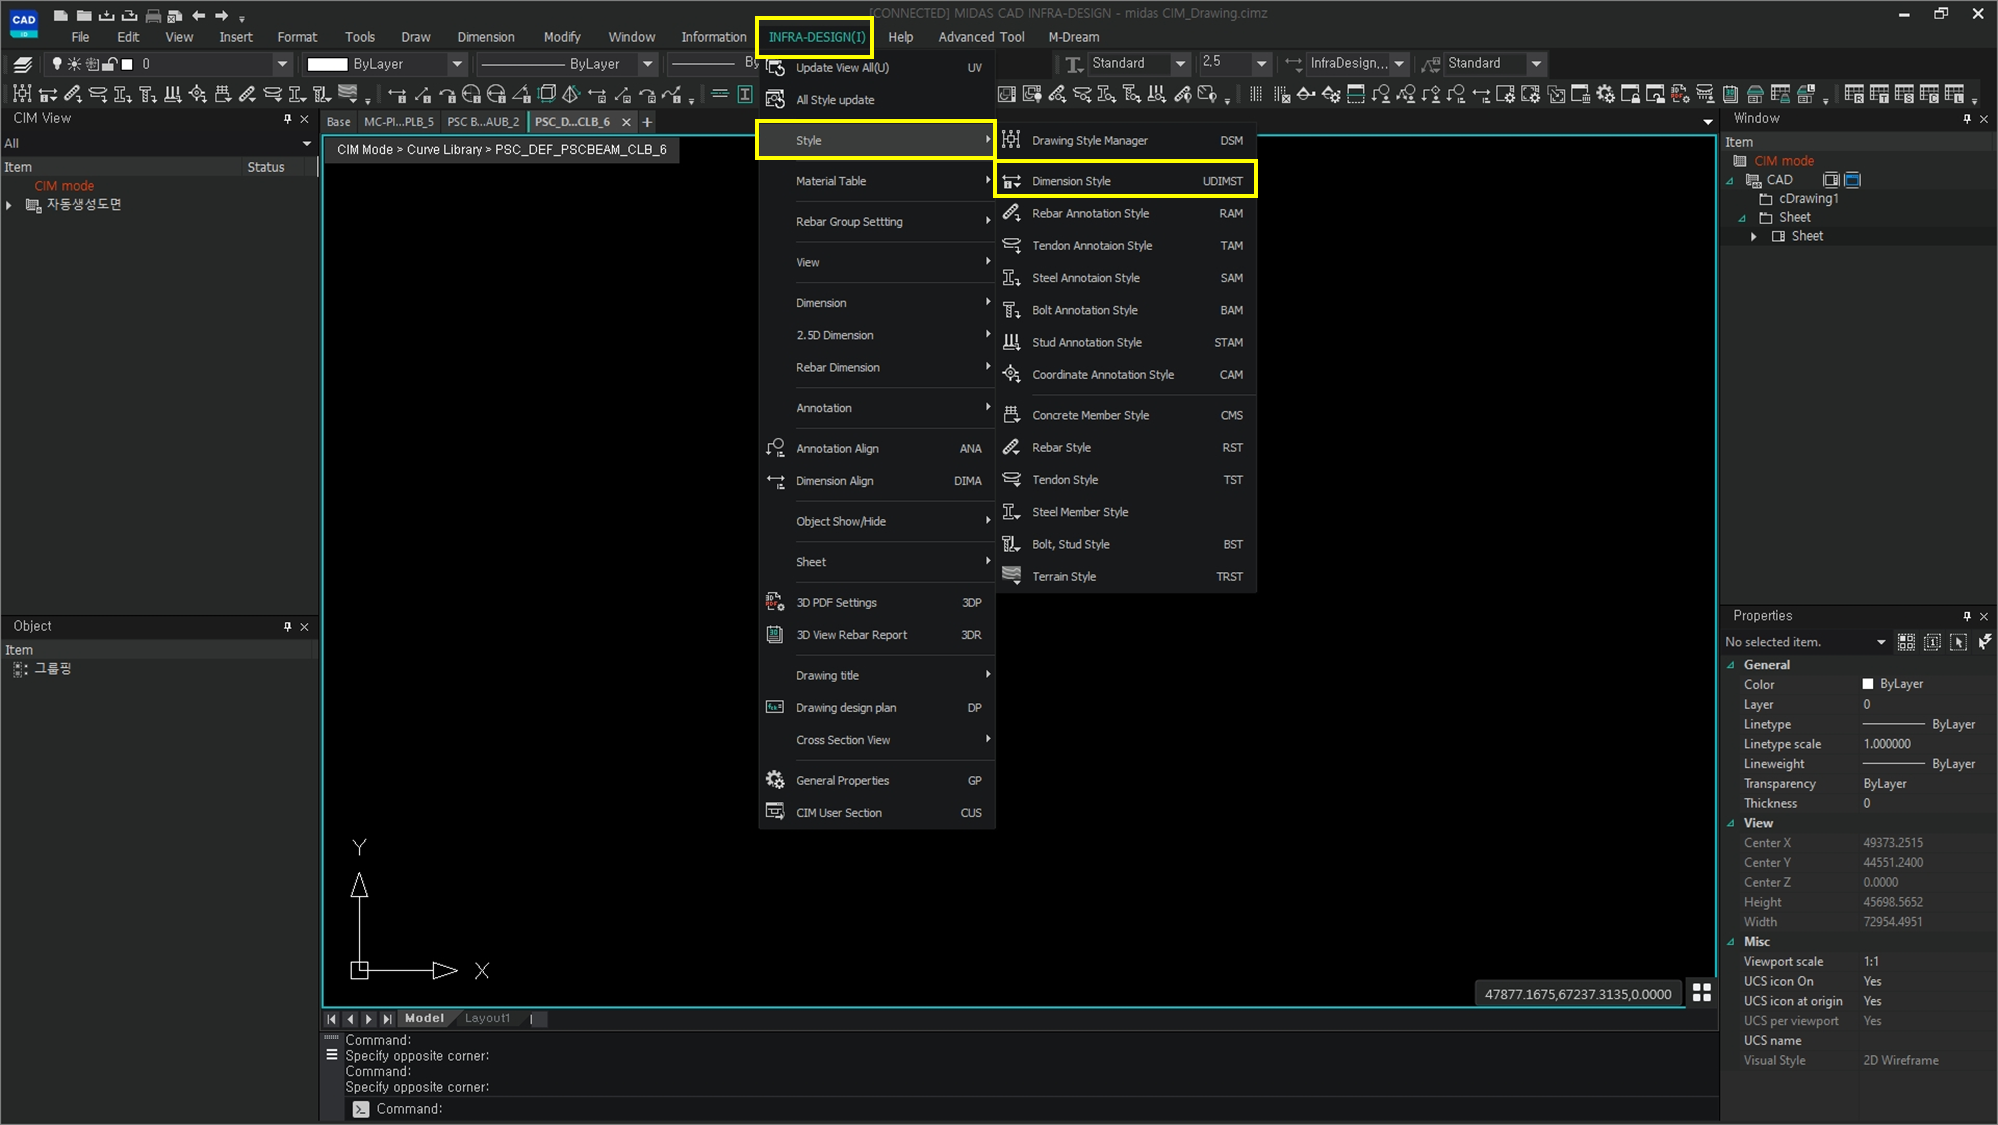Click the 3D View Rebar Report icon
The height and width of the screenshot is (1125, 1998).
pyautogui.click(x=775, y=634)
